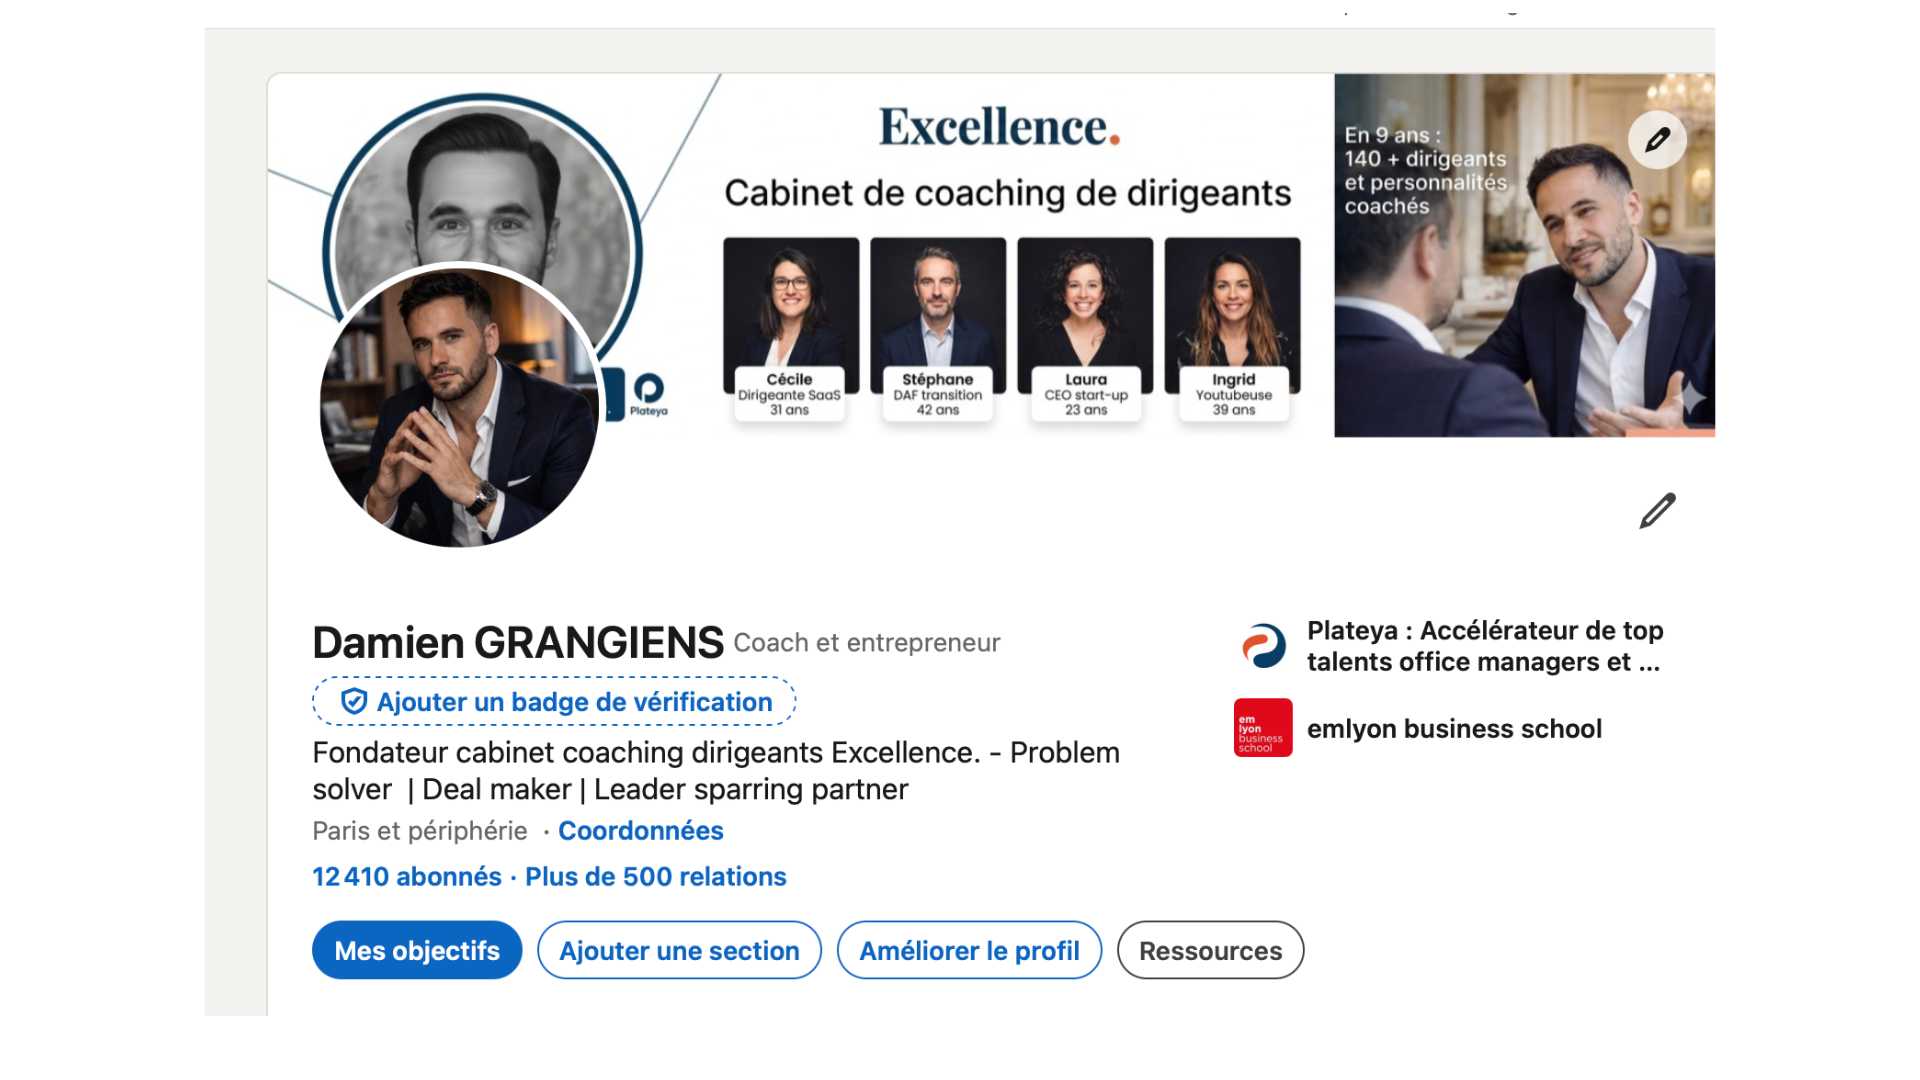Open Plus de 500 relations link

656,877
